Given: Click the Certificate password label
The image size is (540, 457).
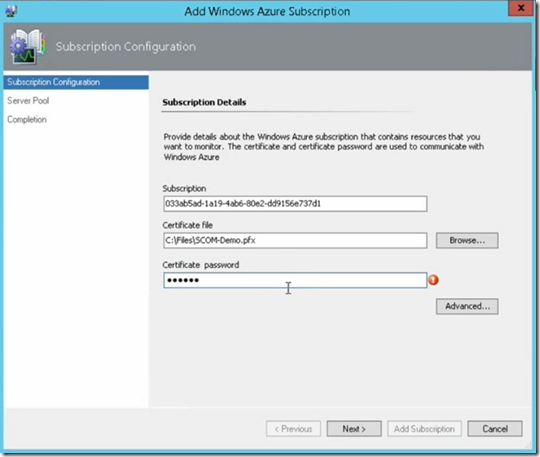Looking at the screenshot, I should coord(201,265).
